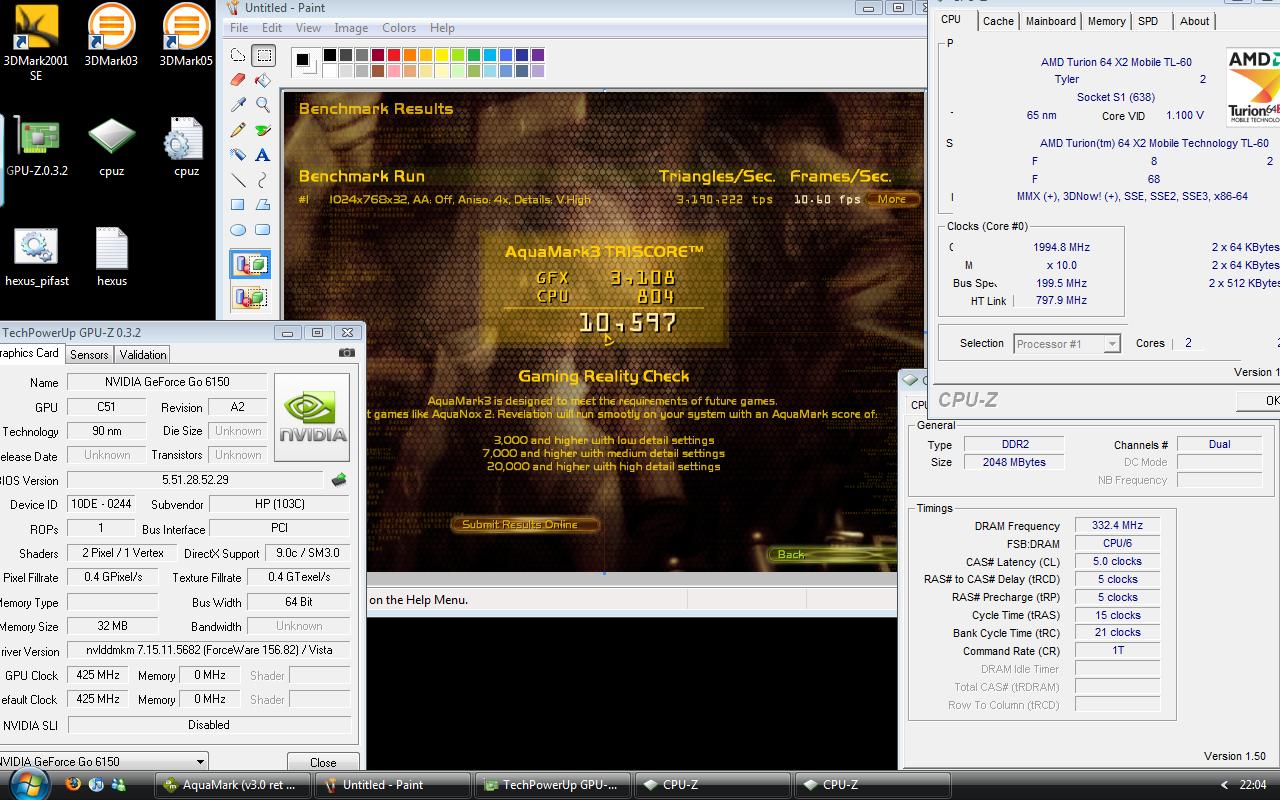Select the Pencil tool in Paint
This screenshot has width=1280, height=800.
(x=238, y=130)
